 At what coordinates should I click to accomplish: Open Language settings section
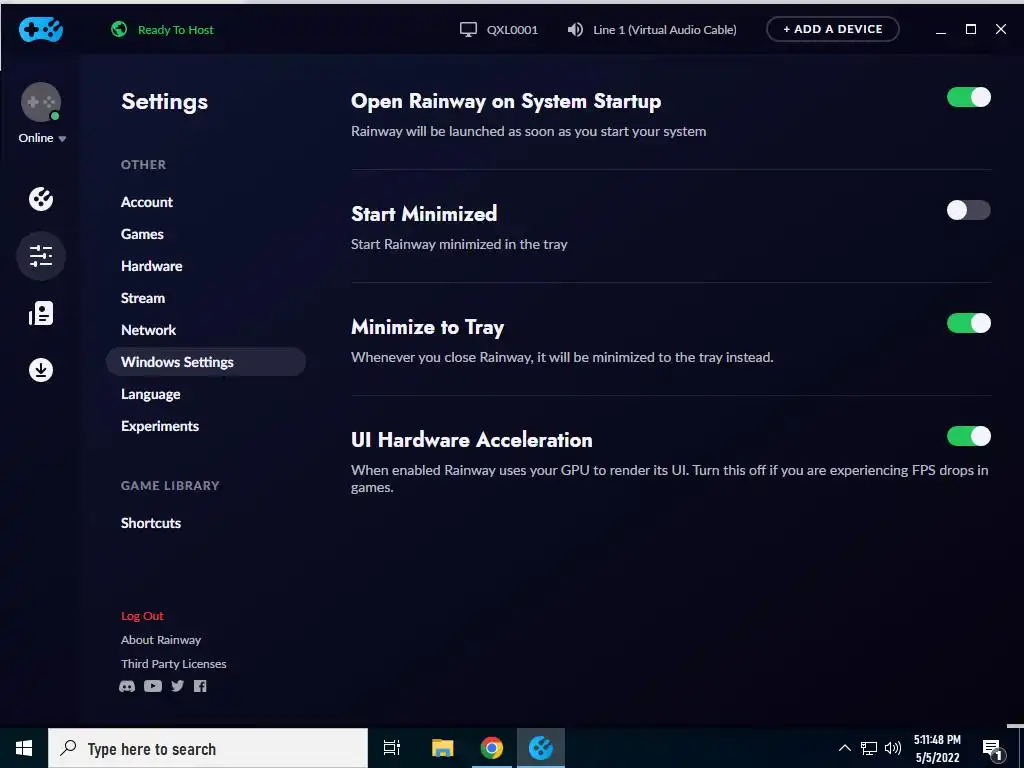[151, 394]
